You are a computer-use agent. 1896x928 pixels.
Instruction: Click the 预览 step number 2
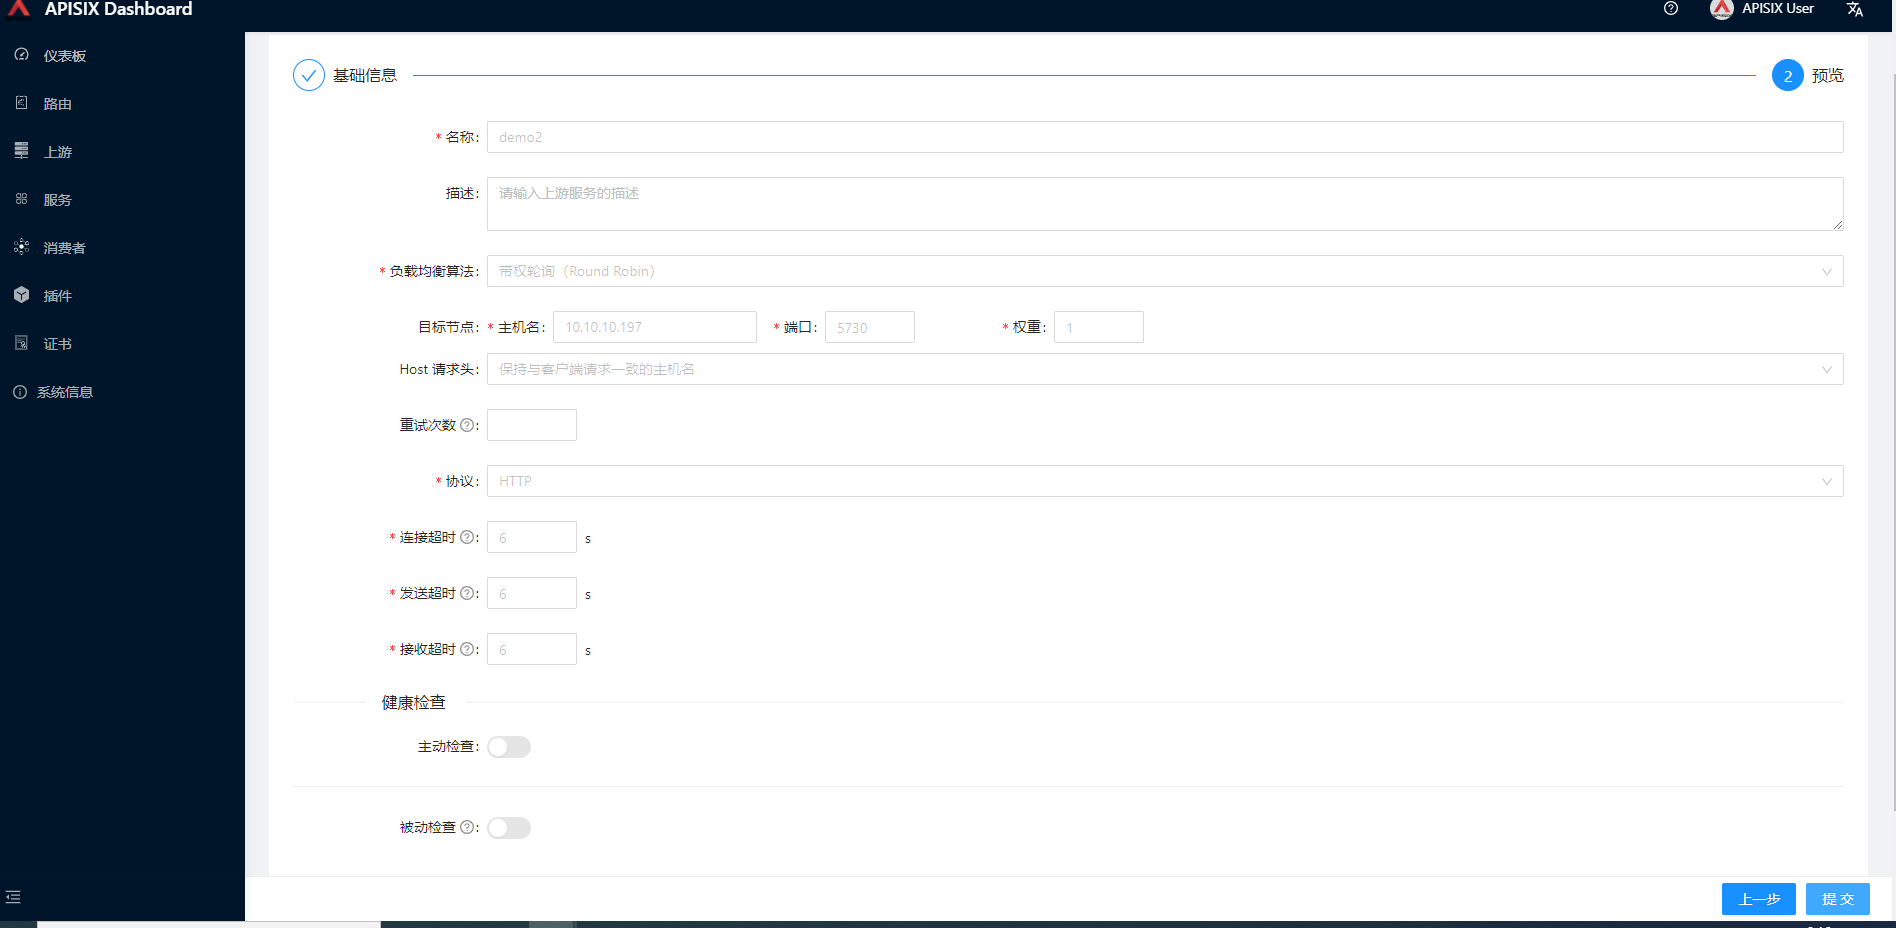click(x=1788, y=75)
